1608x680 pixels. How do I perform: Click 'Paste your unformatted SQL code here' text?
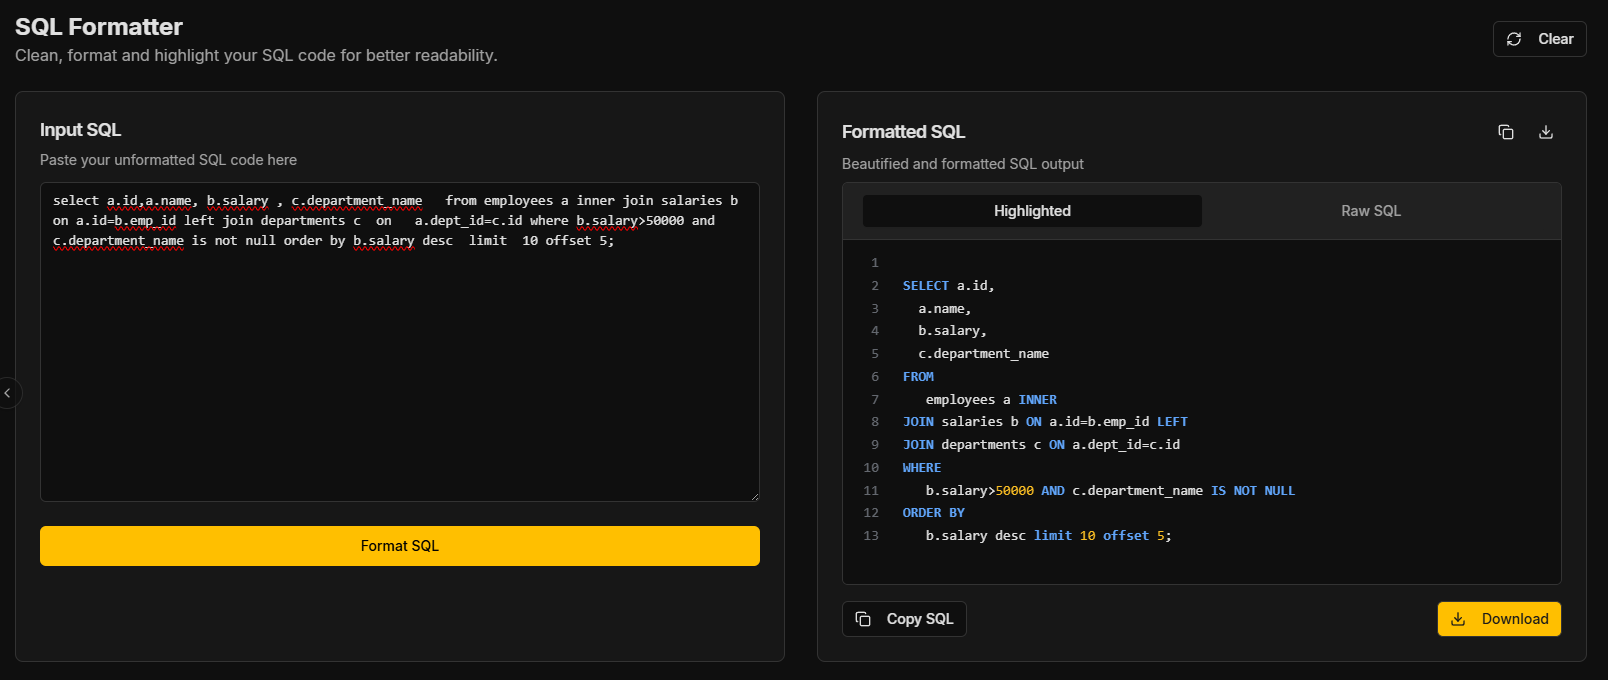(x=168, y=160)
